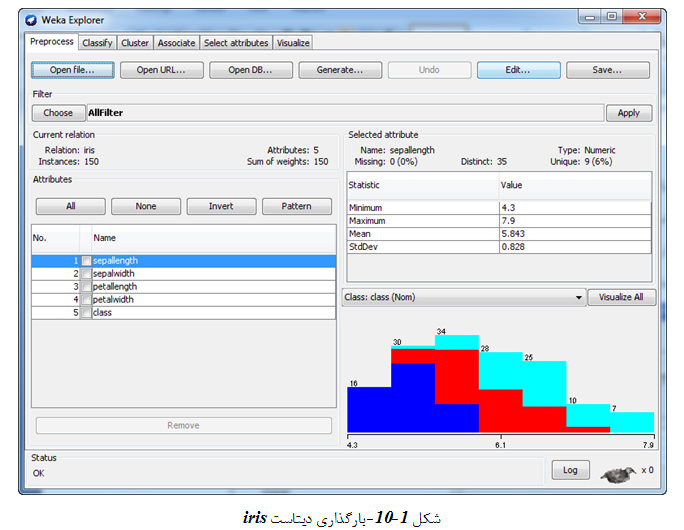Click the Weka Explorer title bar icon

tap(31, 20)
